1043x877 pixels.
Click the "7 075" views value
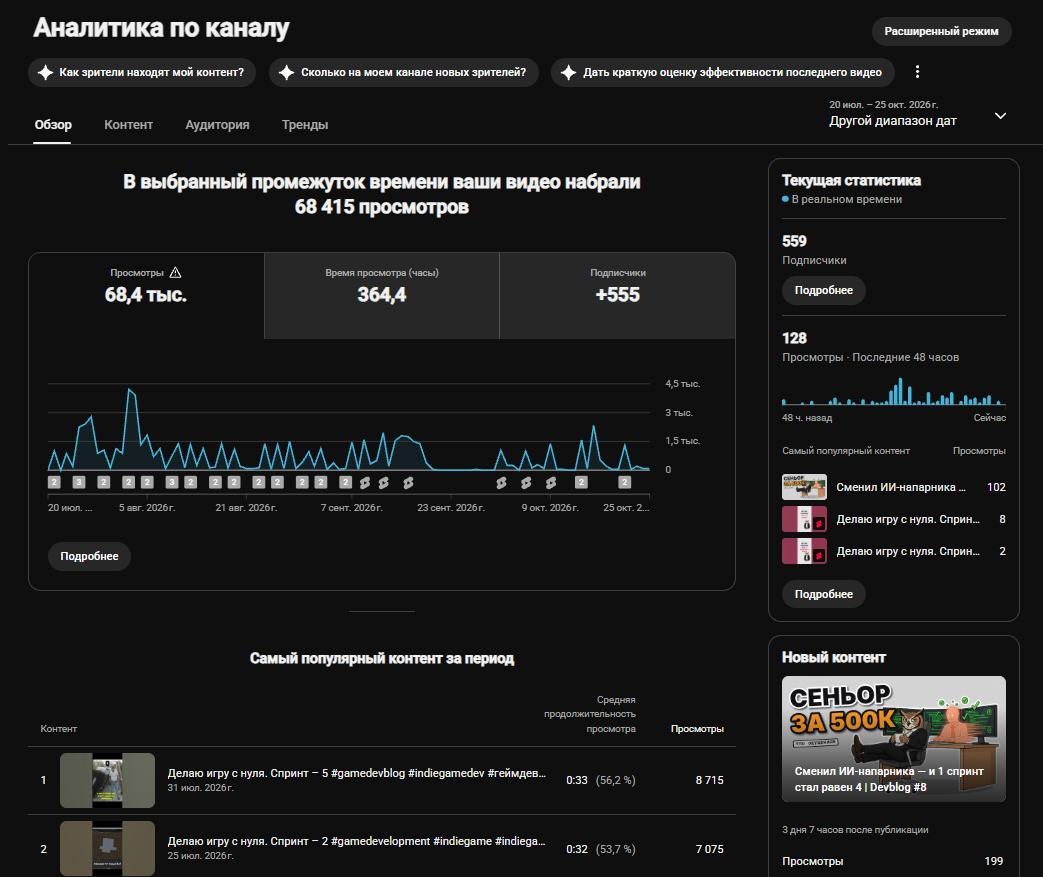click(710, 849)
